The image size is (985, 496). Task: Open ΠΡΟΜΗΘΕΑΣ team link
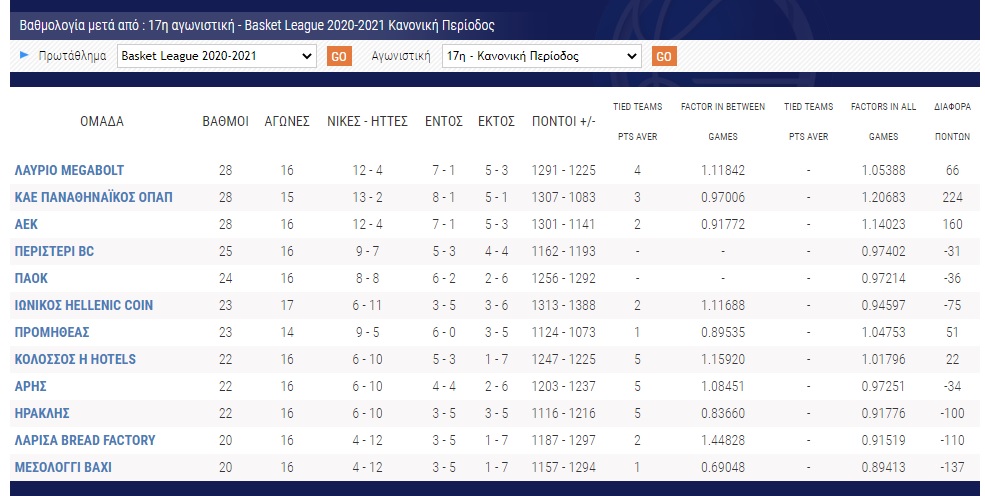click(52, 332)
